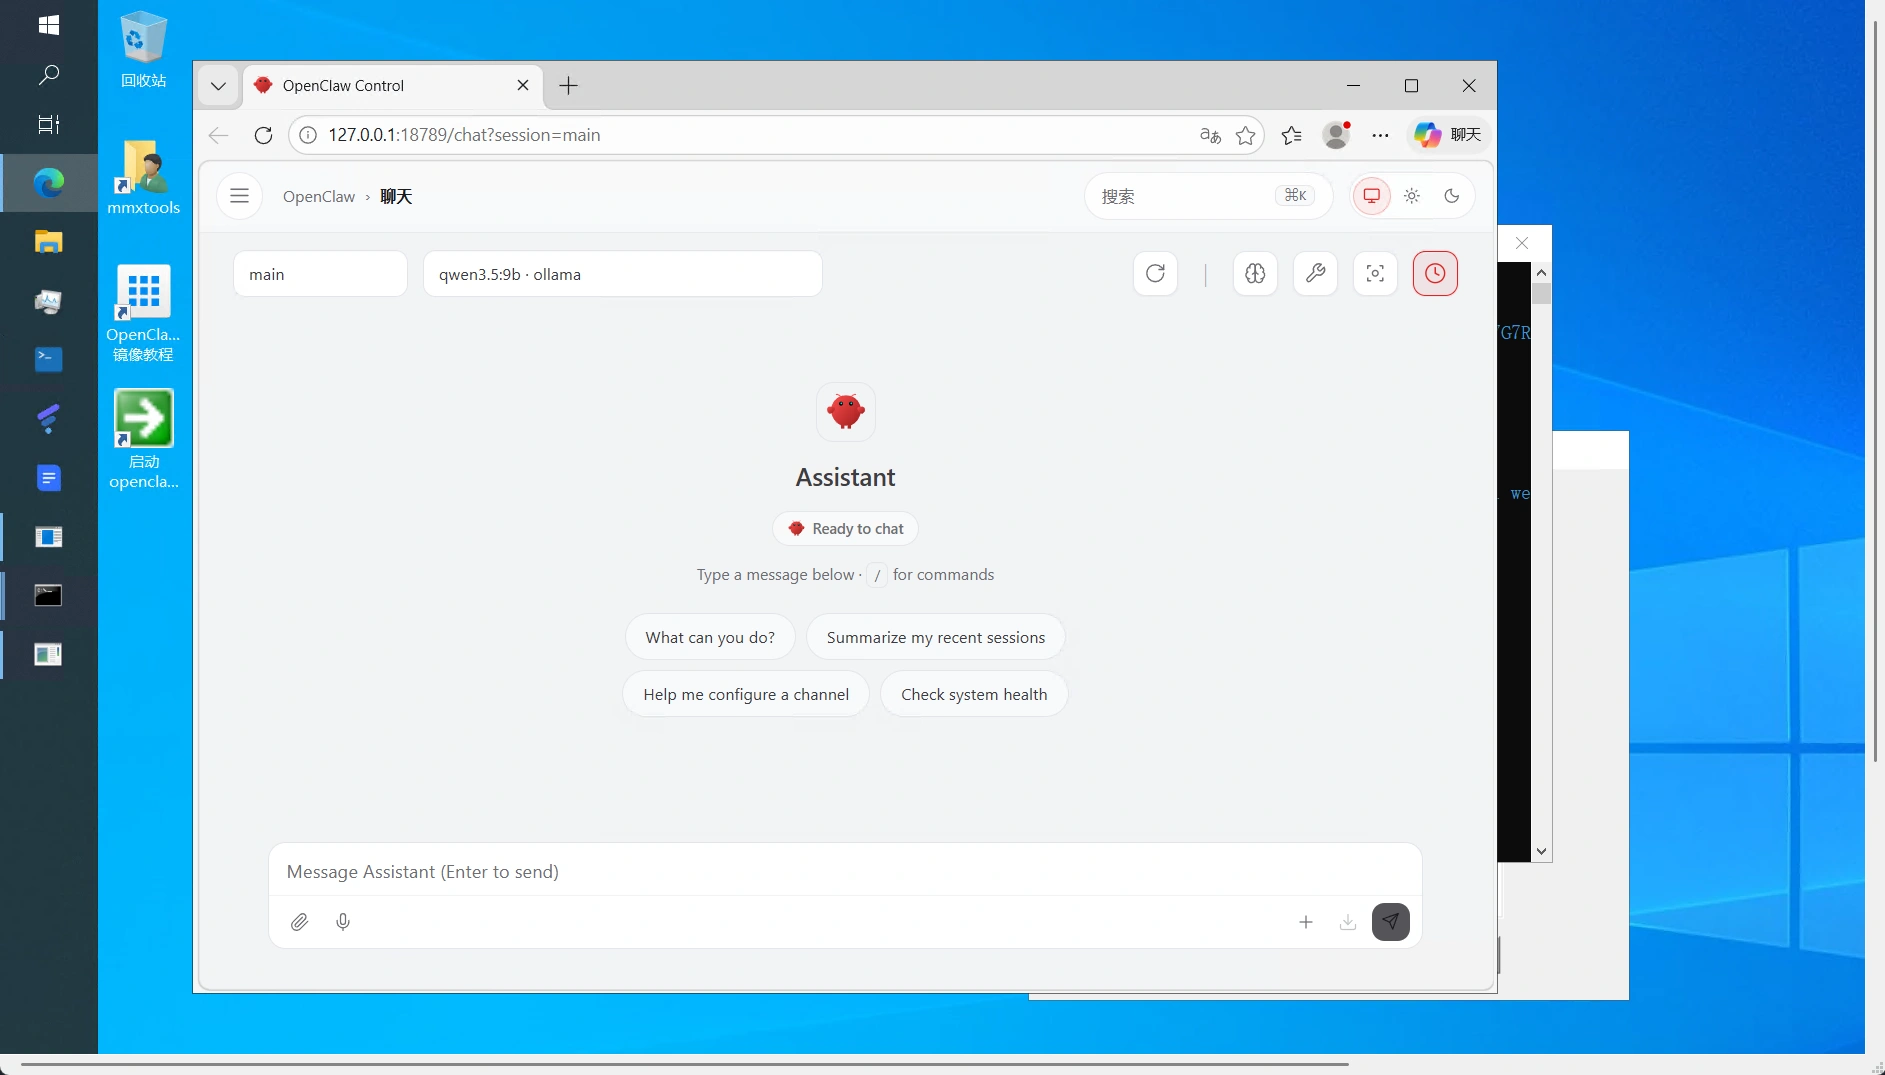1885x1075 pixels.
Task: Reload the page with the browser refresh icon
Action: [x=263, y=135]
